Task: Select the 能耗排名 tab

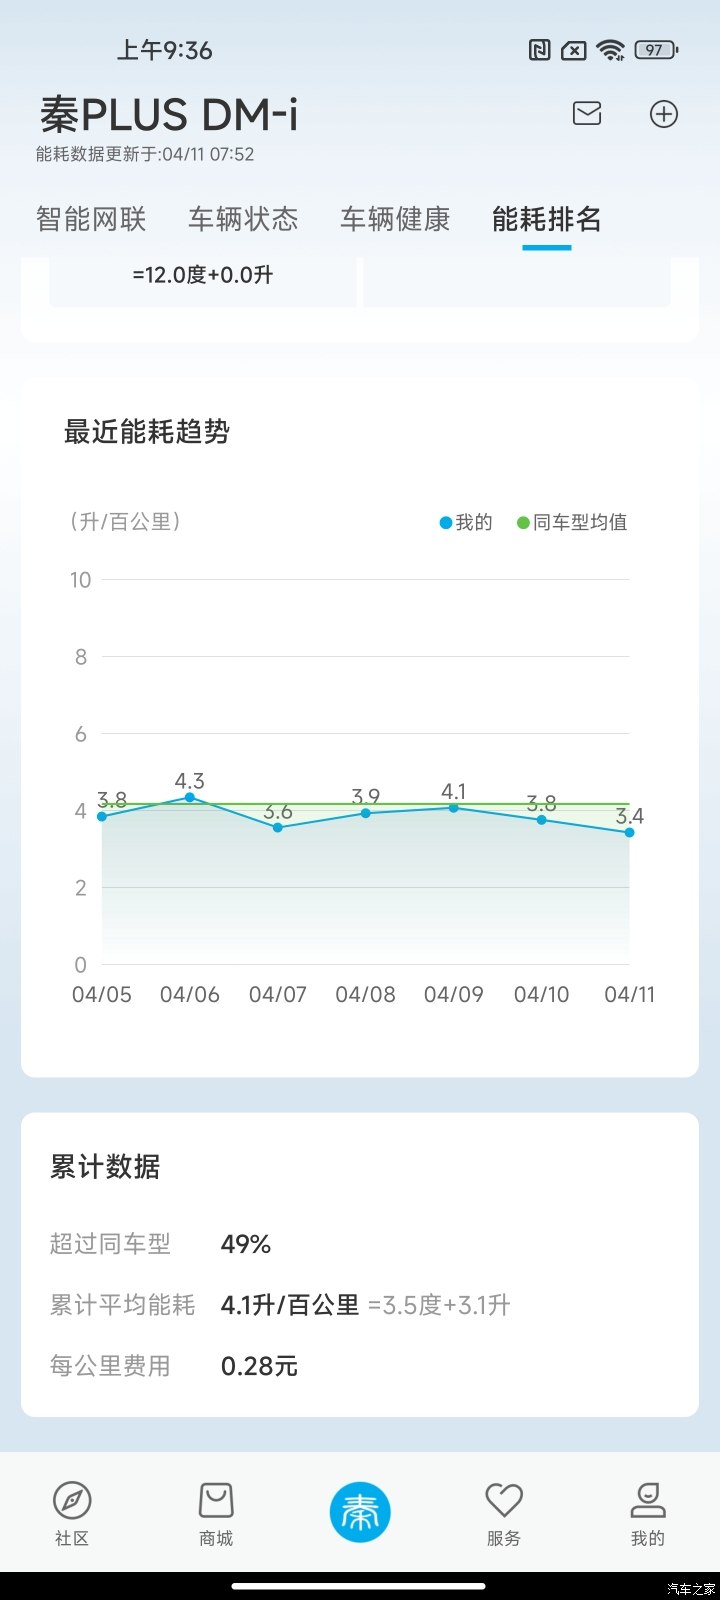Action: 546,219
